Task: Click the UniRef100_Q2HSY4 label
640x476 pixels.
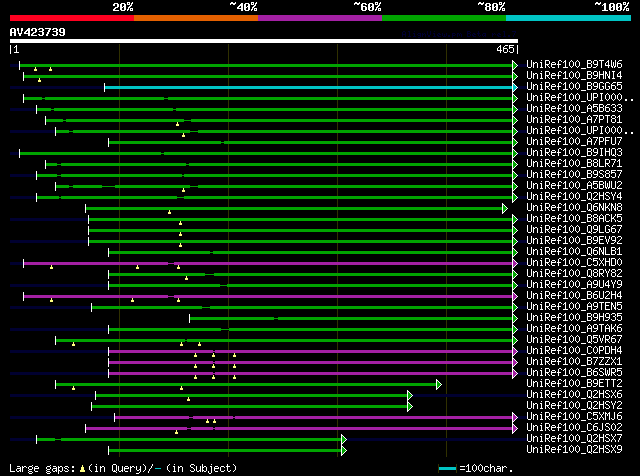Action: [574, 197]
